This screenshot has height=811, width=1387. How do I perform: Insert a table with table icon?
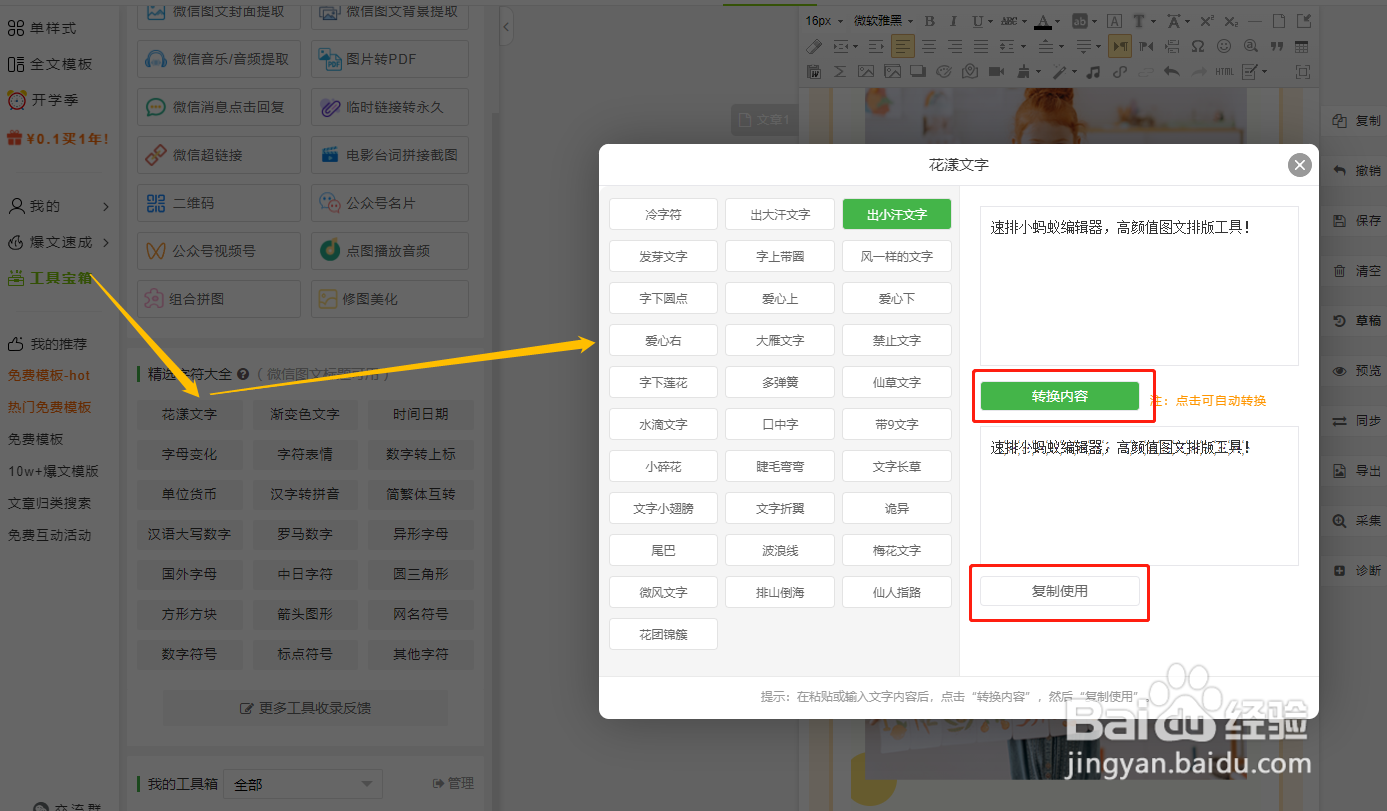pos(1301,46)
